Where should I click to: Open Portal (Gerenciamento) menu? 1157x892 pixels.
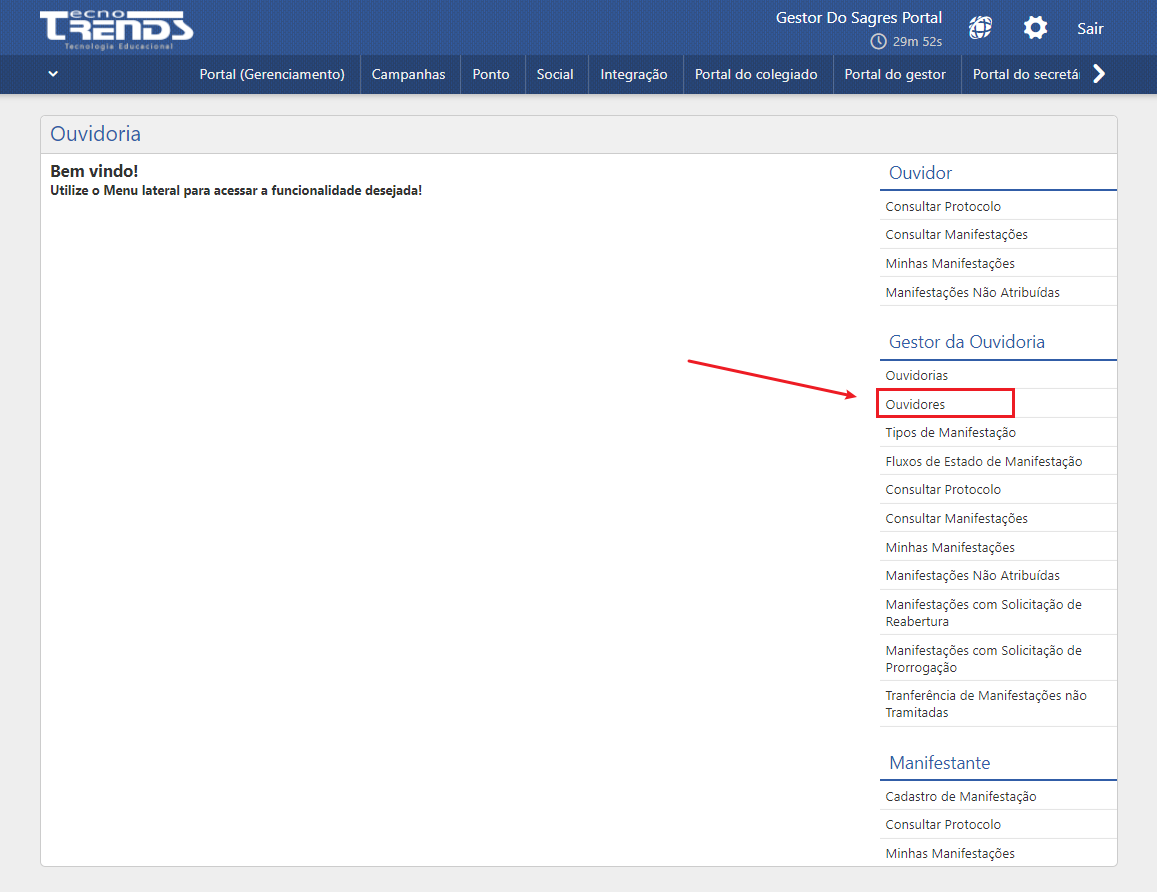pos(271,74)
